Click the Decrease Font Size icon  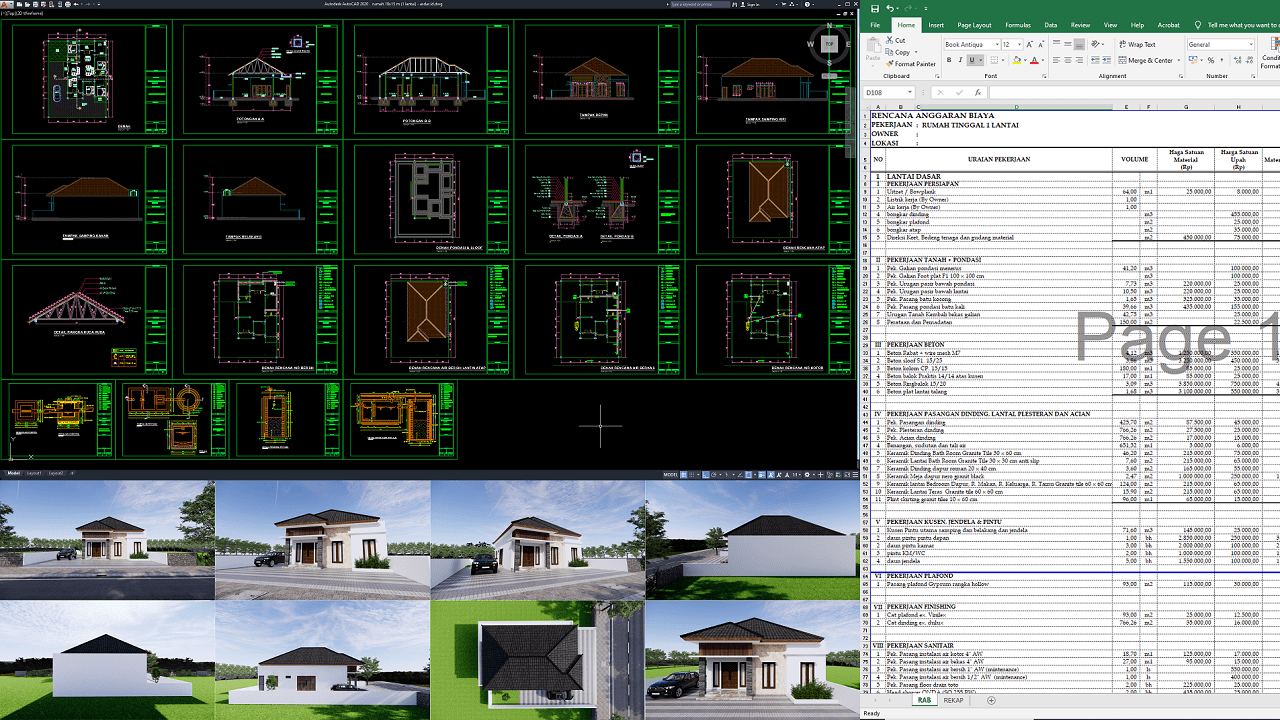click(1041, 44)
